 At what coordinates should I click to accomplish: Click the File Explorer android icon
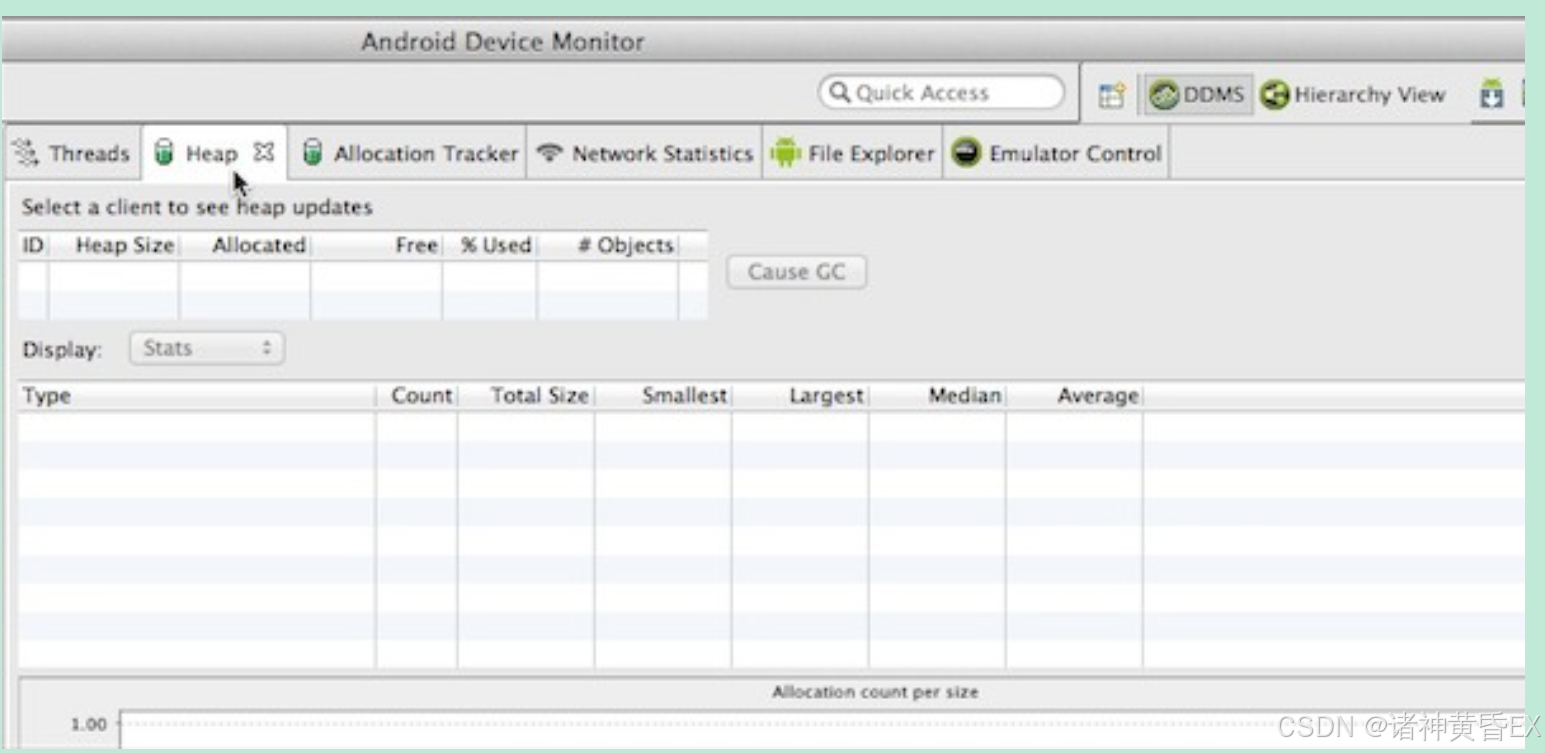tap(786, 153)
